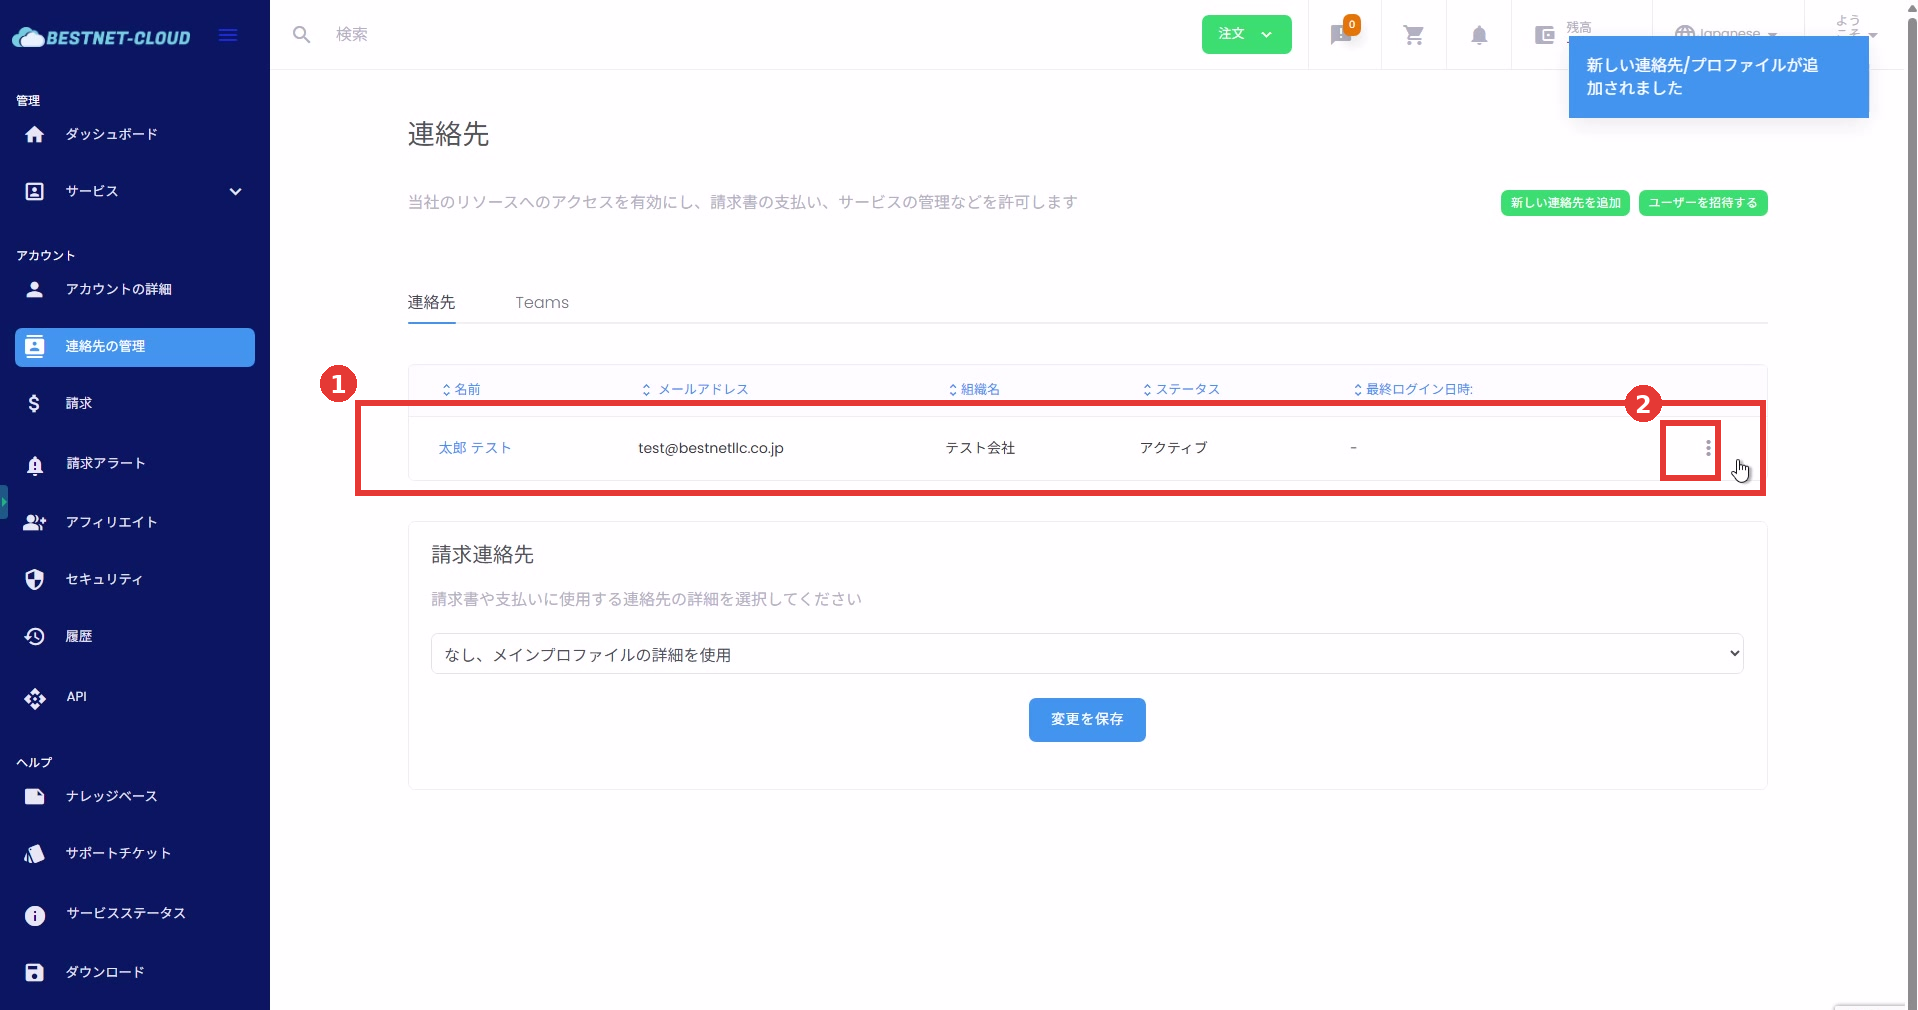
Task: Open the billing contact select dropdown
Action: pos(1086,654)
